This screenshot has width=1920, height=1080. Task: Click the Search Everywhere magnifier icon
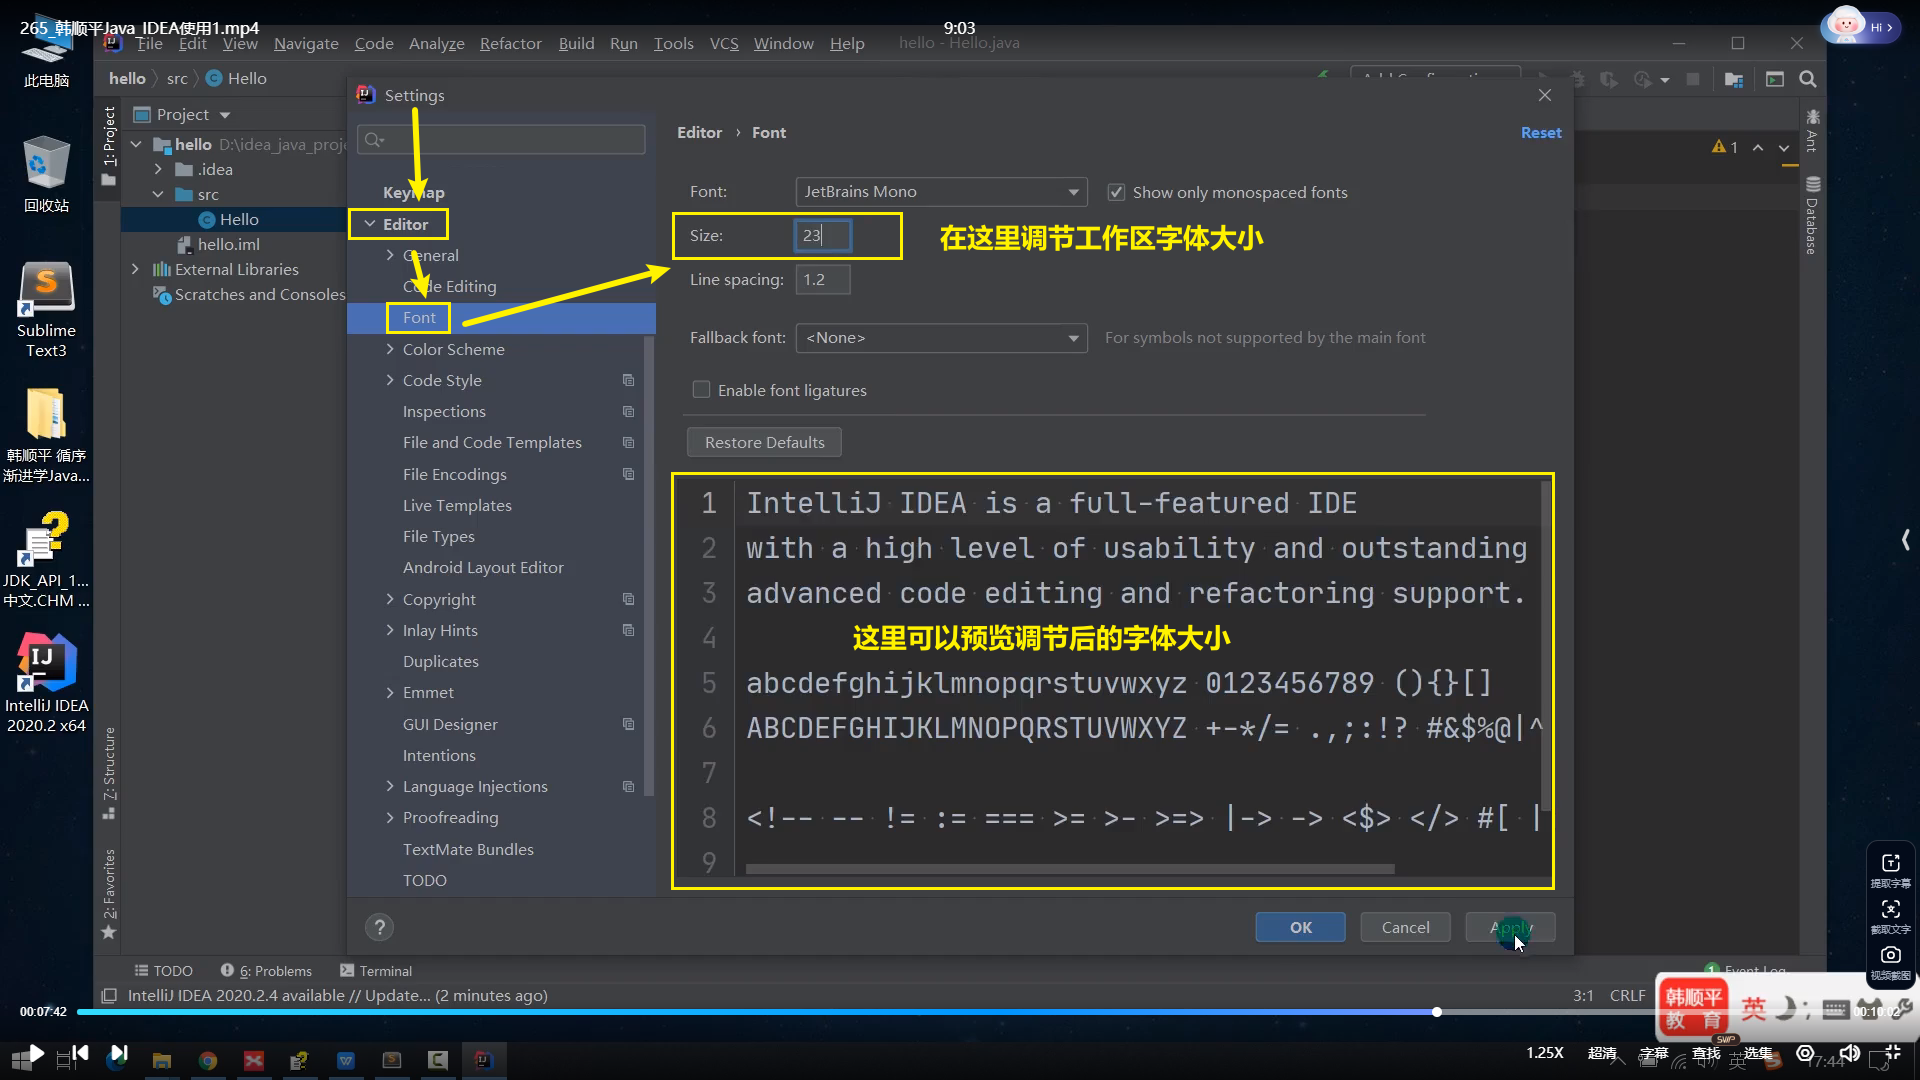tap(1808, 79)
